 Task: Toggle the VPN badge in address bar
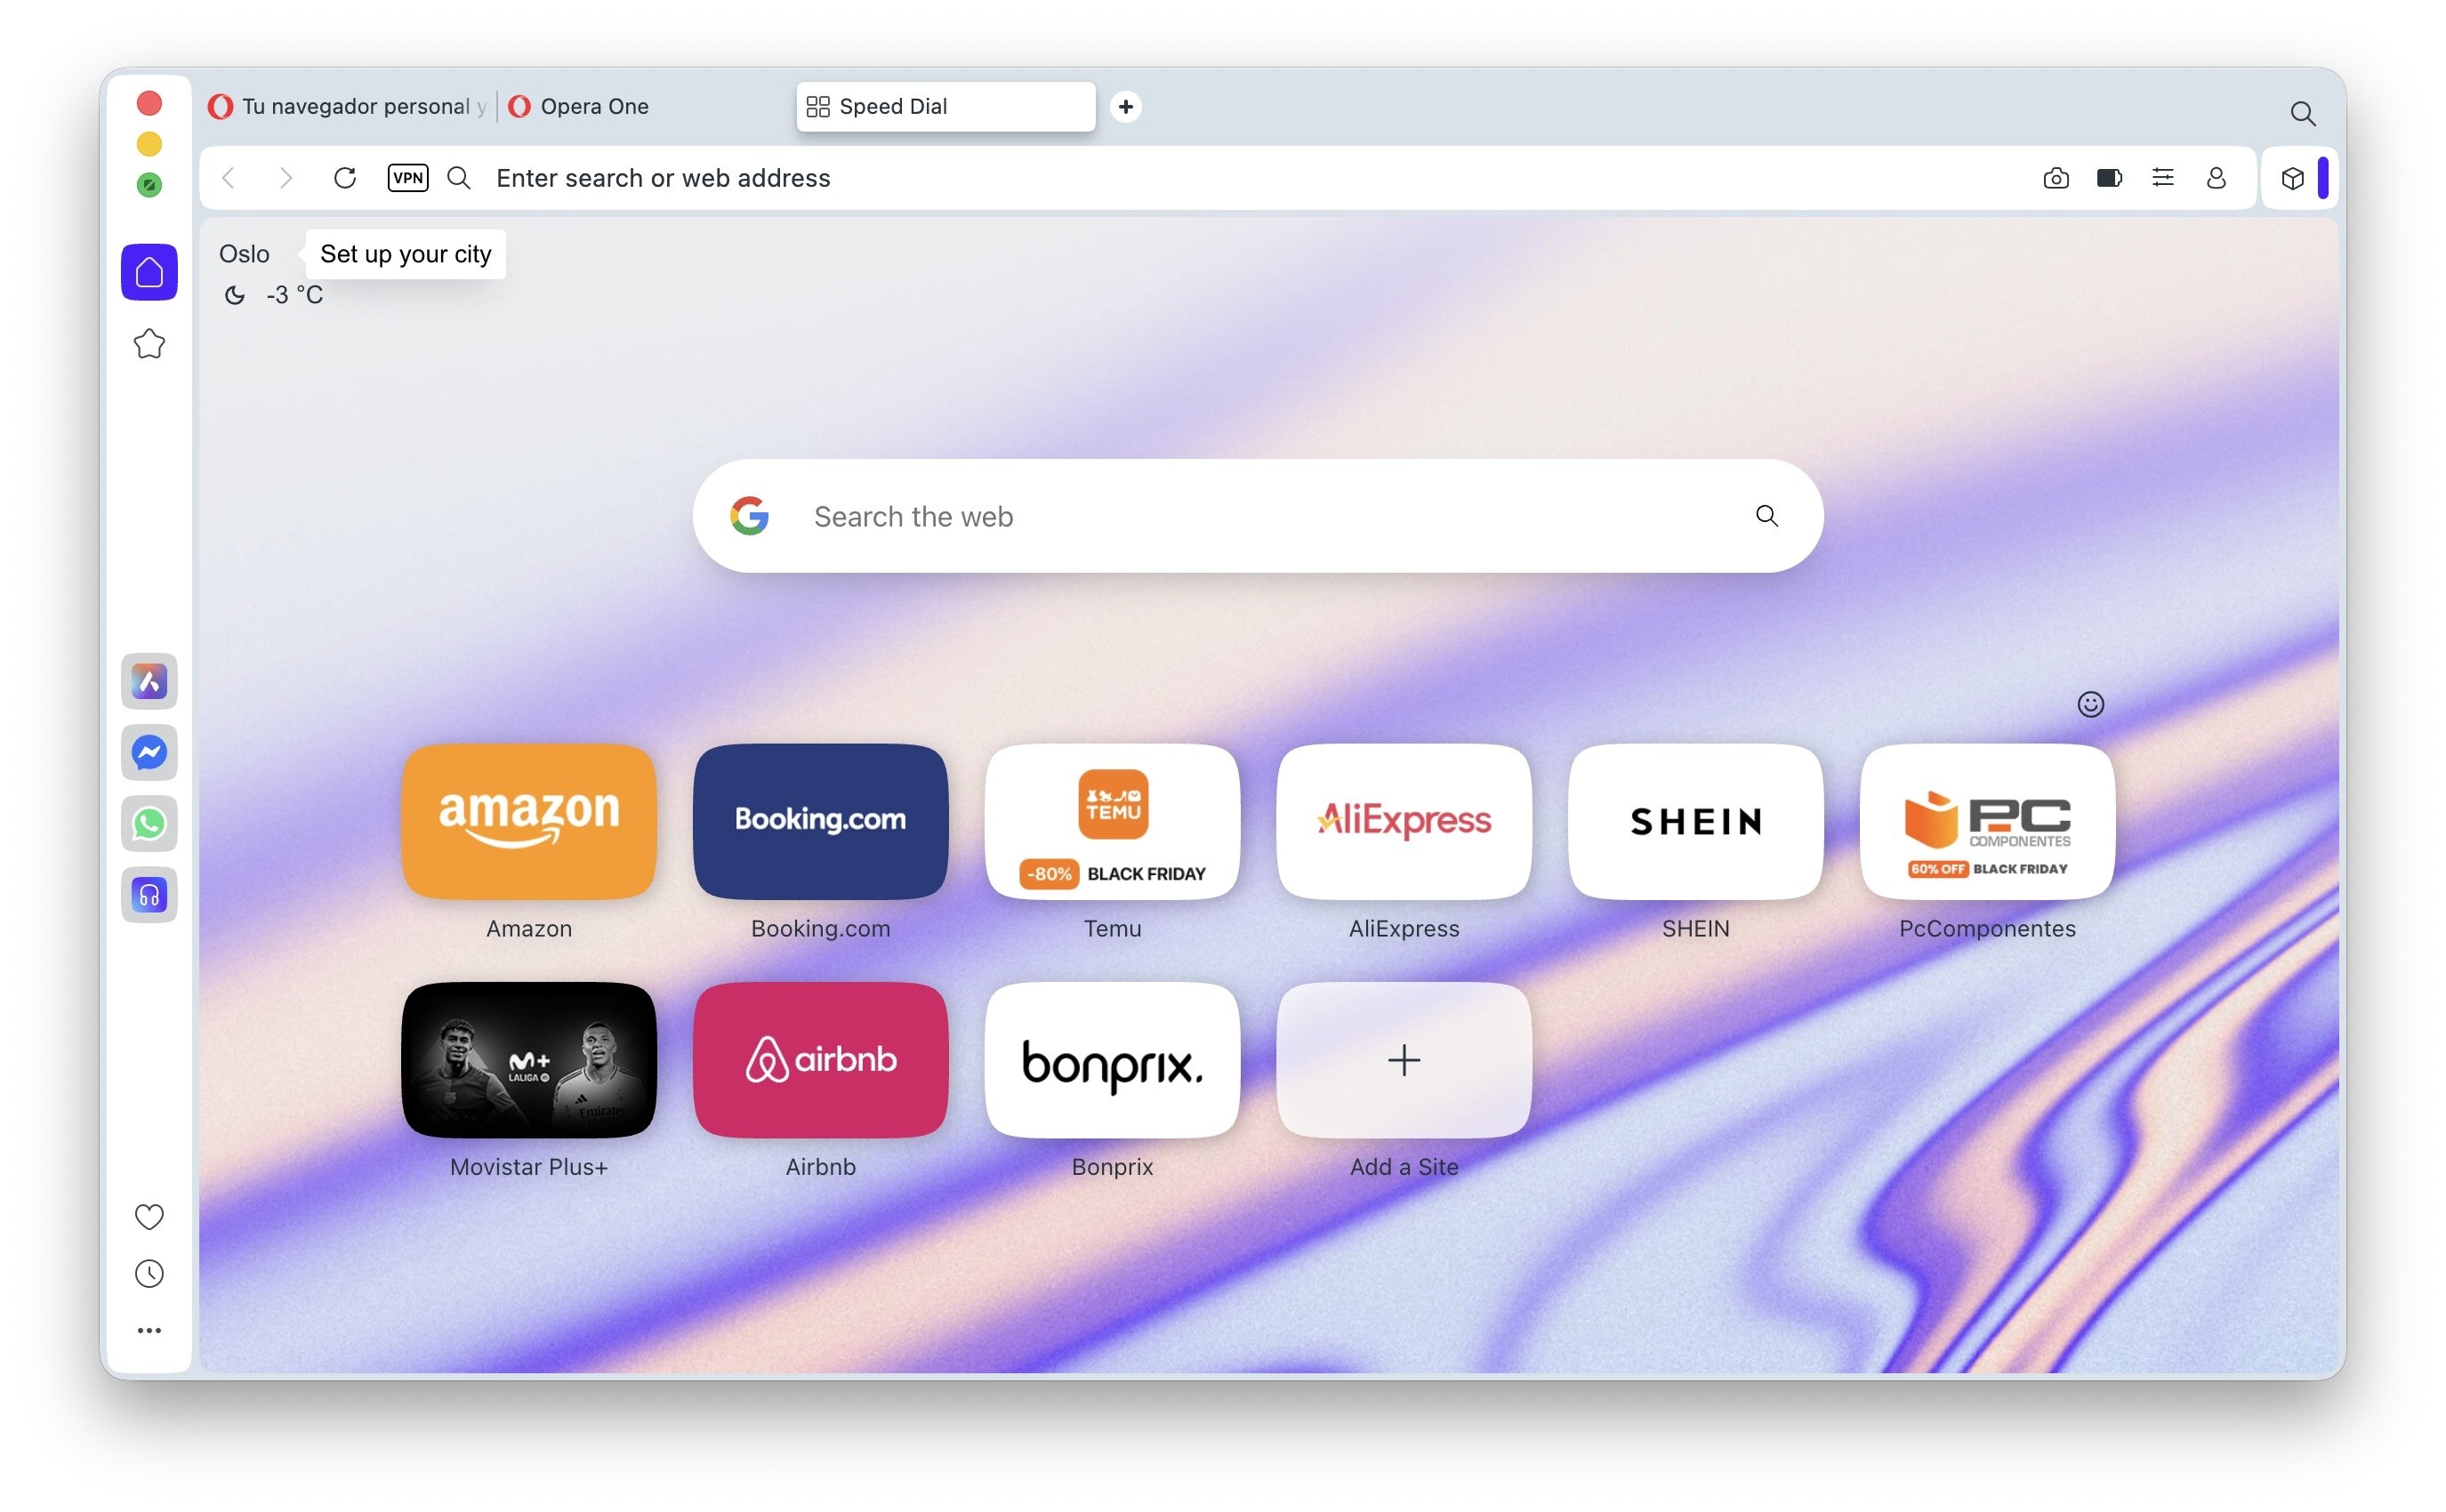coord(408,178)
